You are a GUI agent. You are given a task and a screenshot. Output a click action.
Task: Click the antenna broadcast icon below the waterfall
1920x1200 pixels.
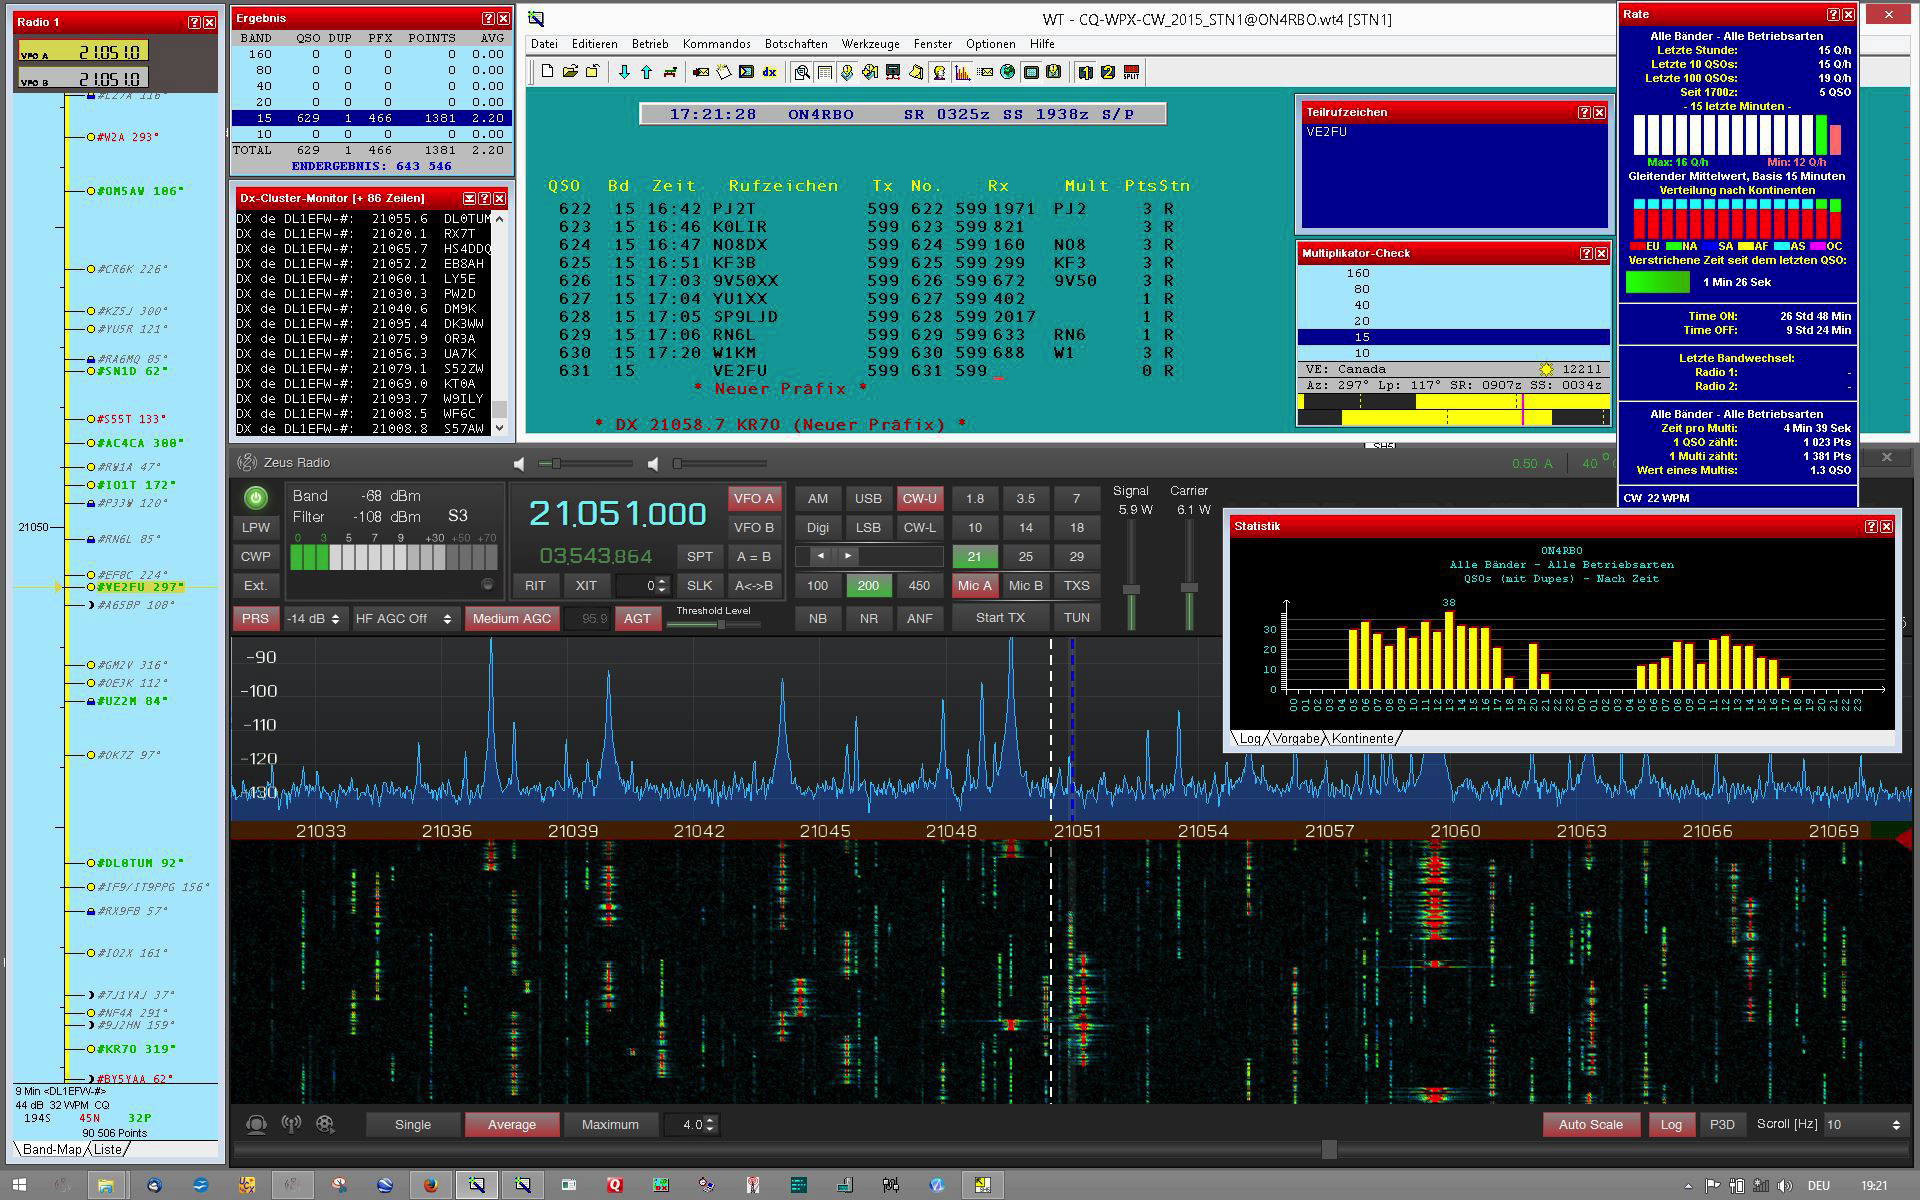[x=291, y=1124]
